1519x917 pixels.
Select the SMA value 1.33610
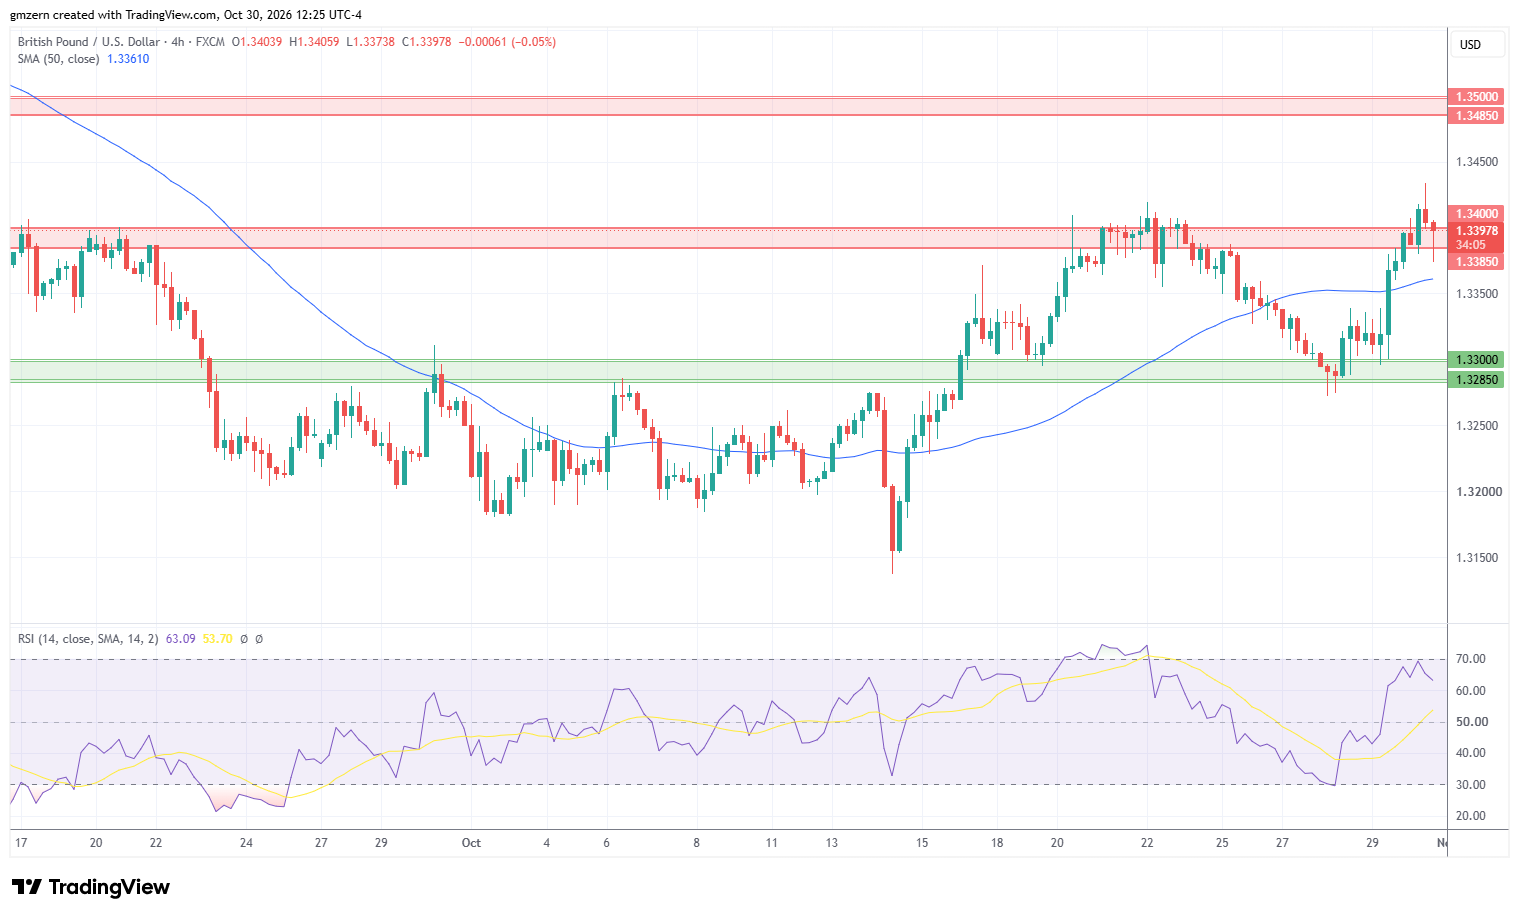pyautogui.click(x=128, y=59)
